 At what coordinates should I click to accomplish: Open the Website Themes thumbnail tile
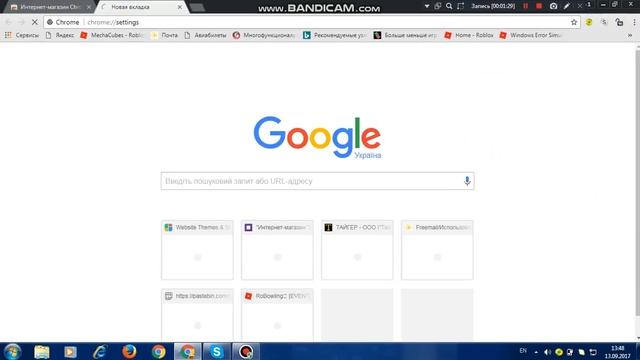(x=197, y=250)
